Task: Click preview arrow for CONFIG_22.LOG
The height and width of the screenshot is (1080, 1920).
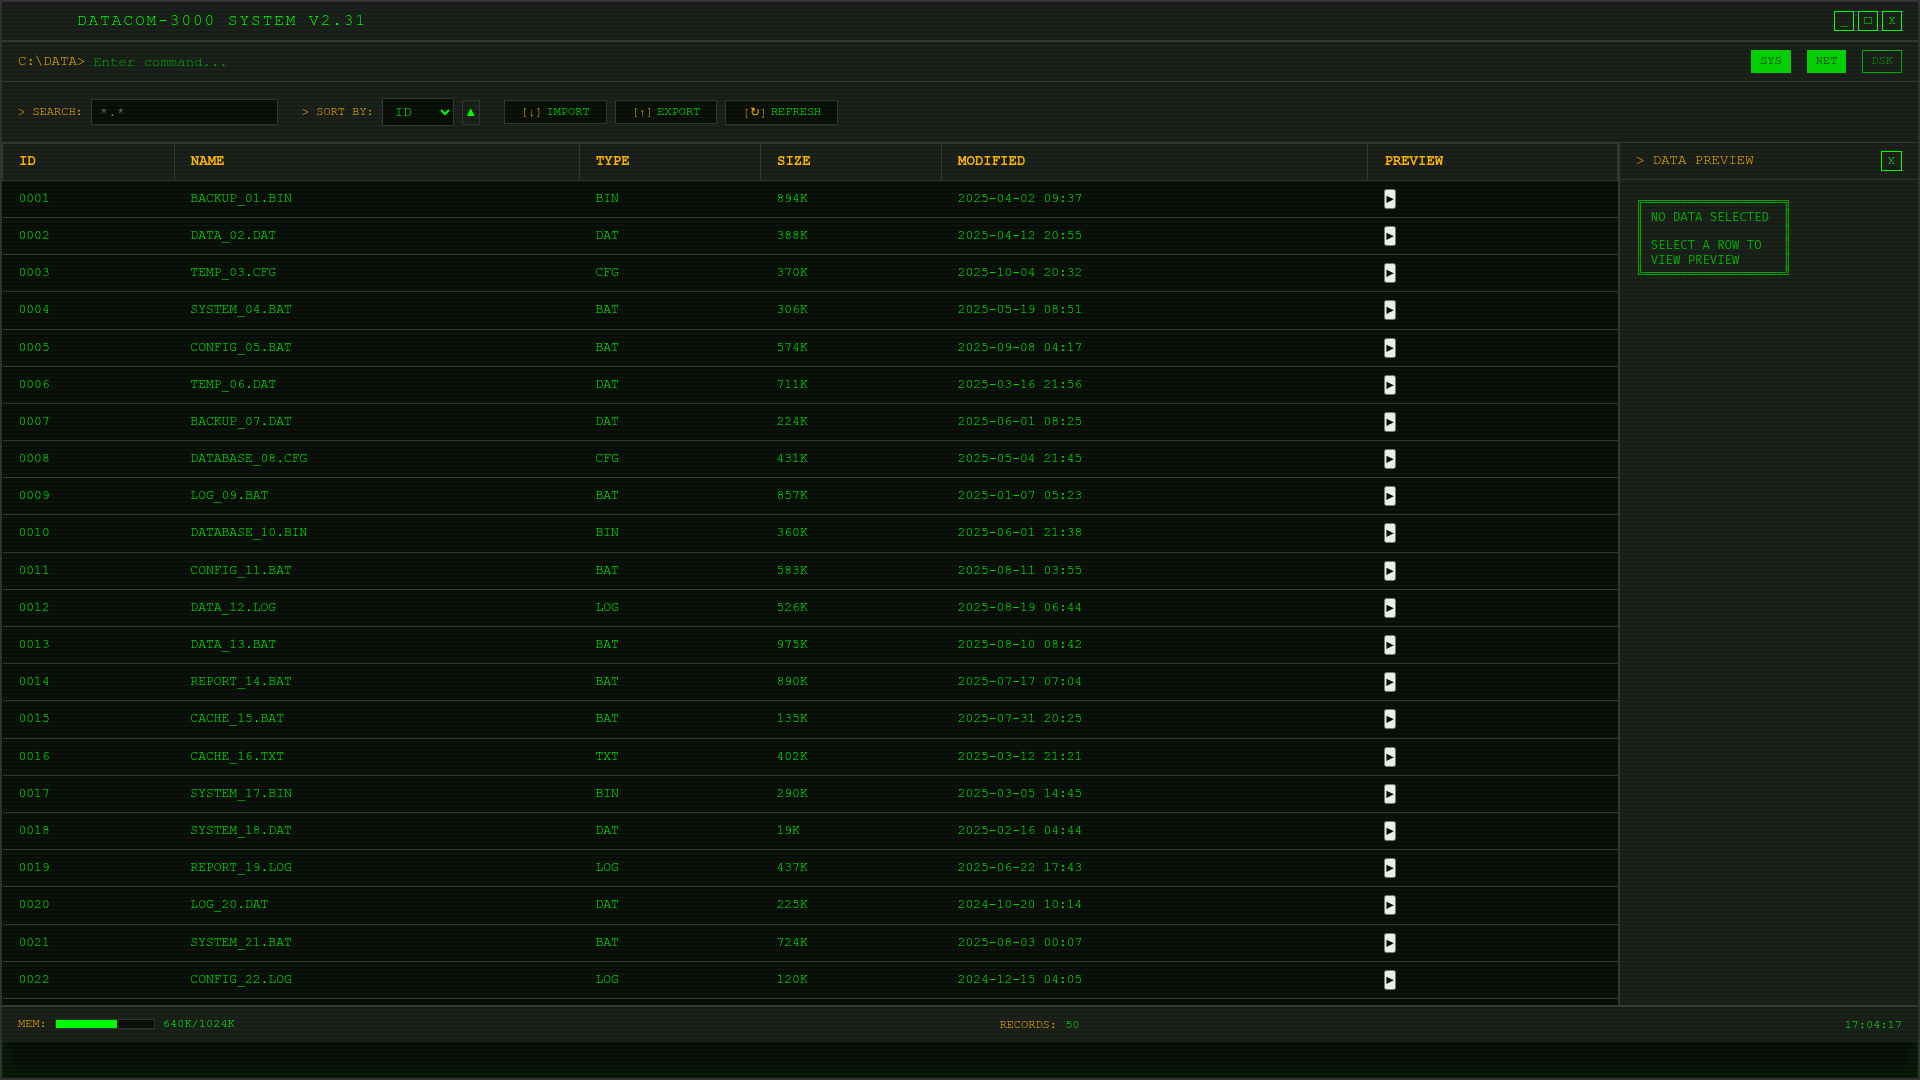Action: coord(1389,980)
